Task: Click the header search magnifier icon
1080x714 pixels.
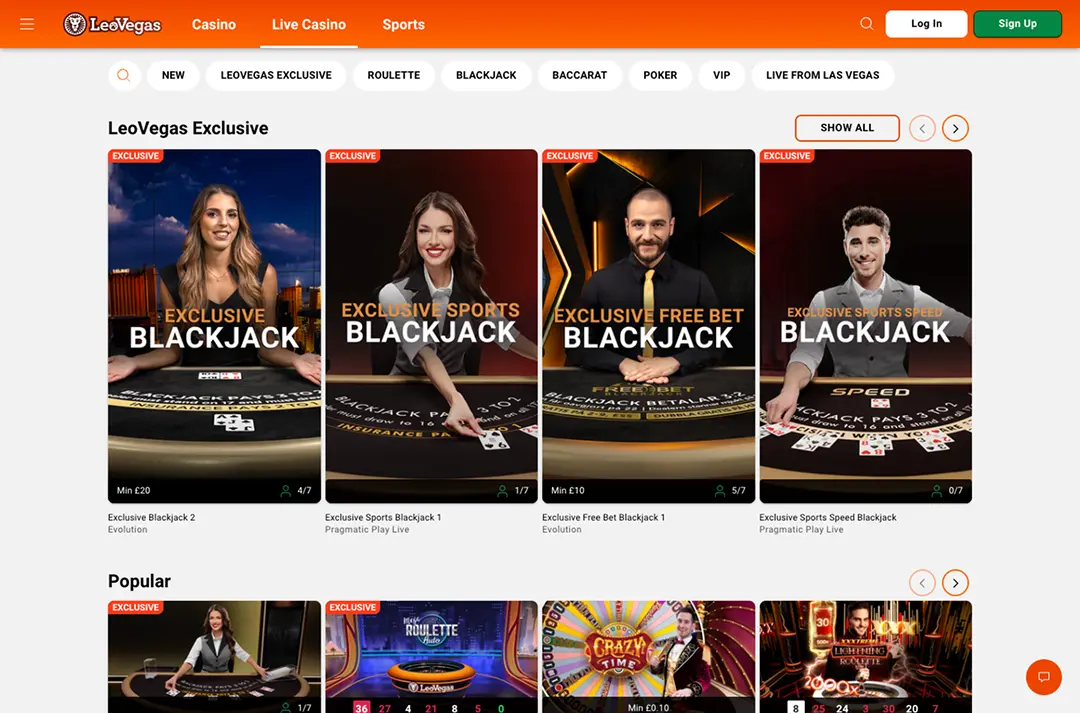Action: [867, 24]
